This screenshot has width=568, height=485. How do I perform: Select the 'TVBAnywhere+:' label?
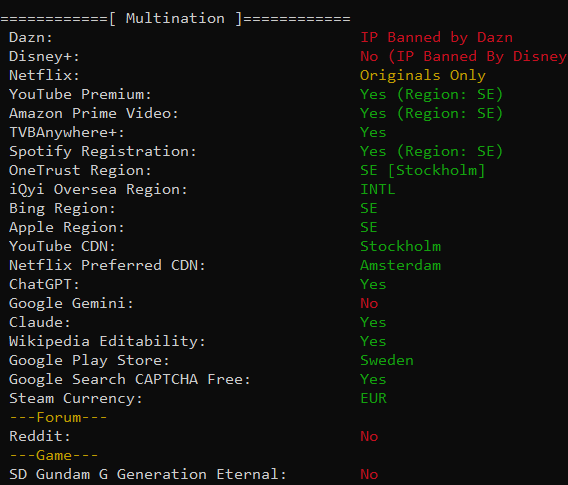pyautogui.click(x=67, y=132)
